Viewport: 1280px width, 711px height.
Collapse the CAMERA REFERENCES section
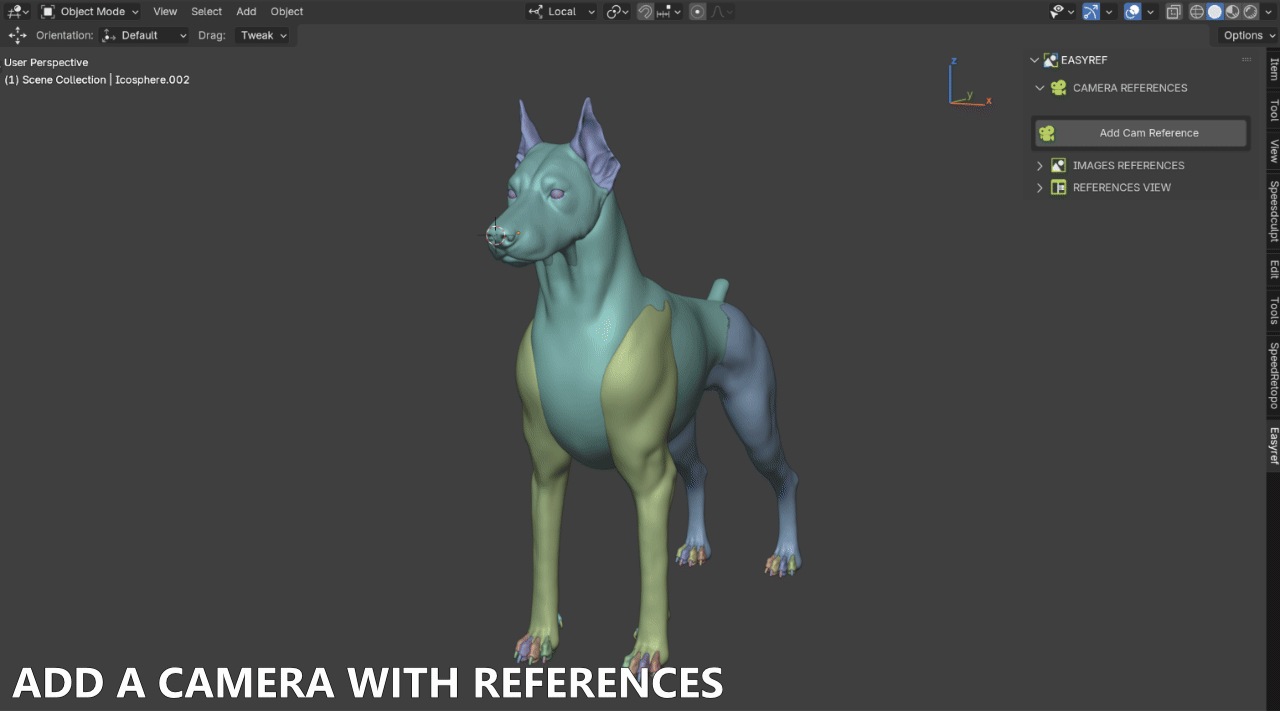pos(1039,88)
